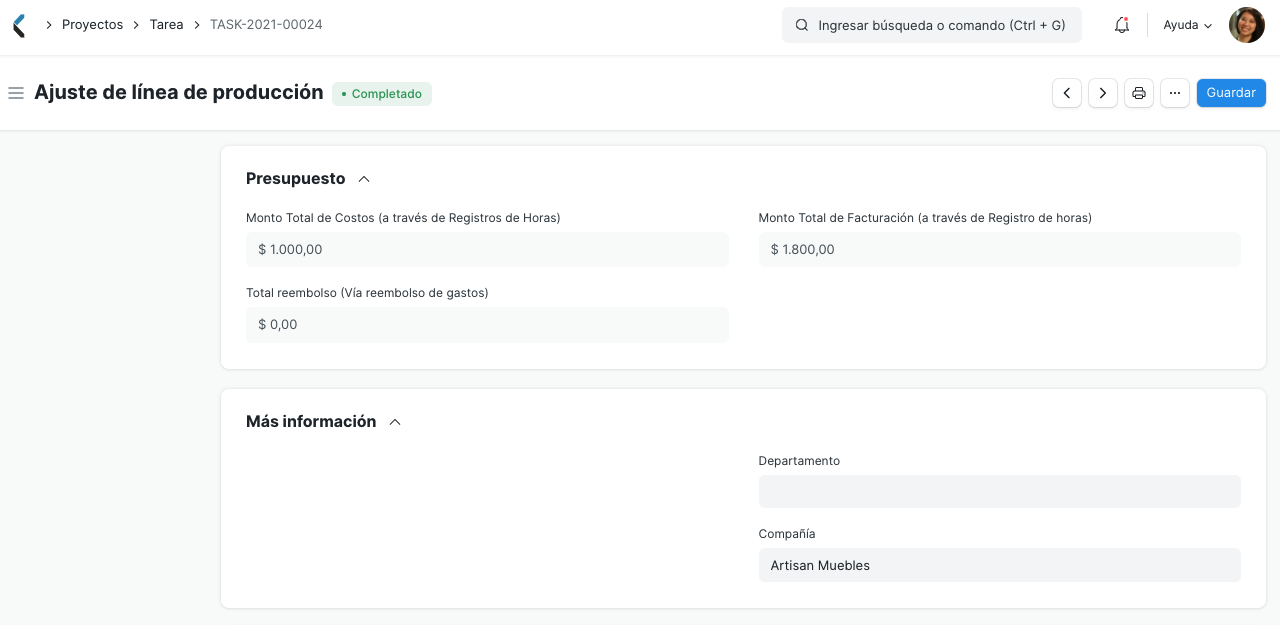
Task: Select the $ 1.000,00 total cost value
Action: 487,249
